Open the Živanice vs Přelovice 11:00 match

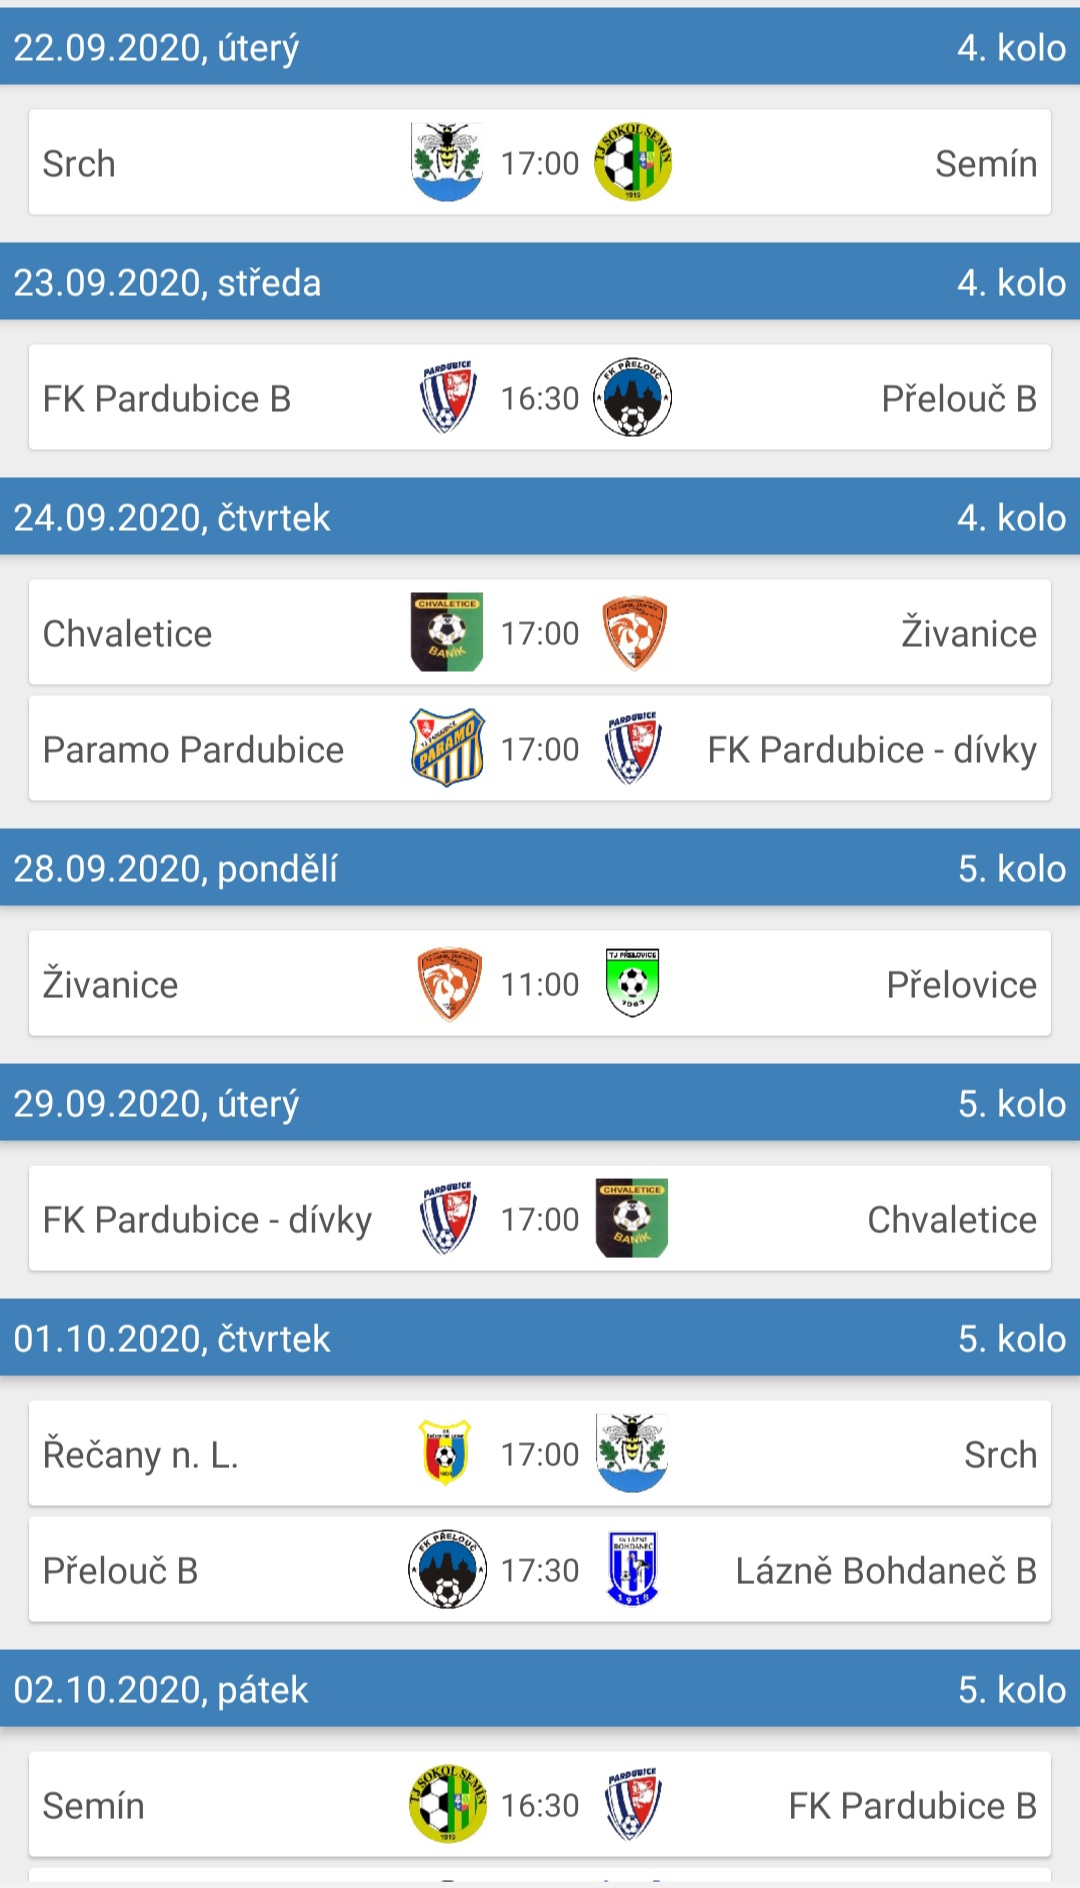(540, 983)
